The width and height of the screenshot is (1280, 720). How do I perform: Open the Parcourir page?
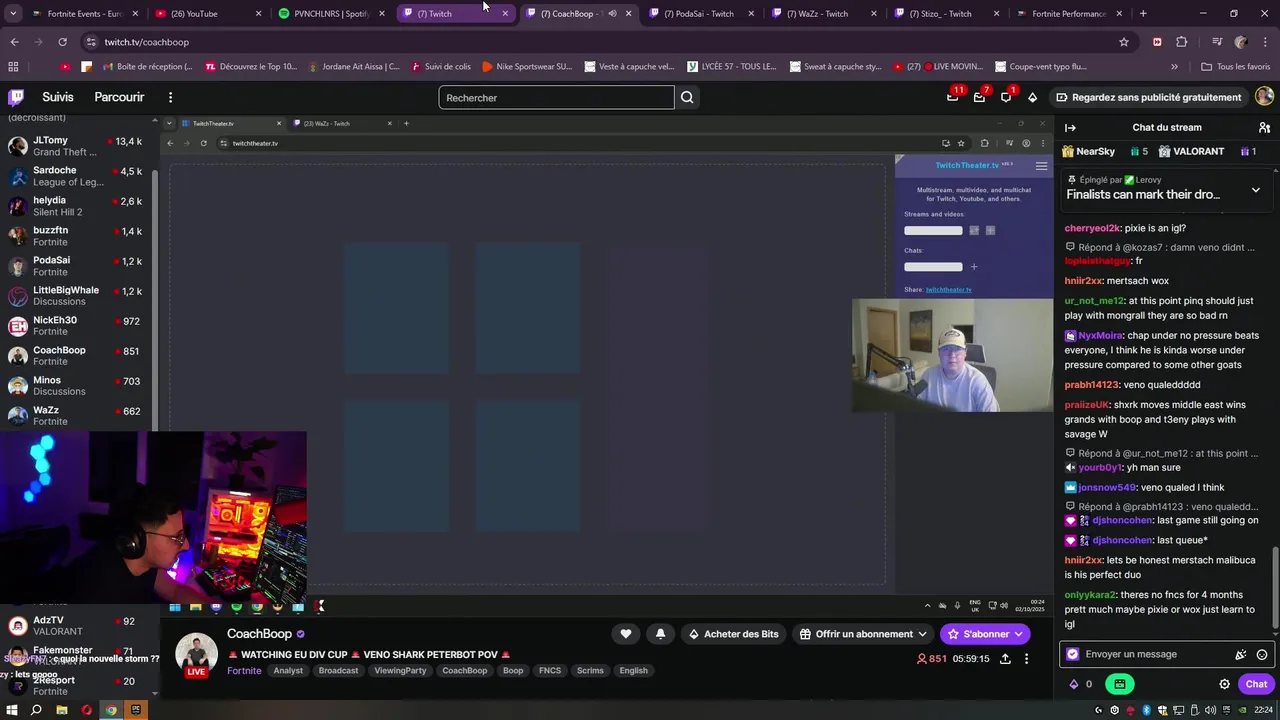pos(119,97)
